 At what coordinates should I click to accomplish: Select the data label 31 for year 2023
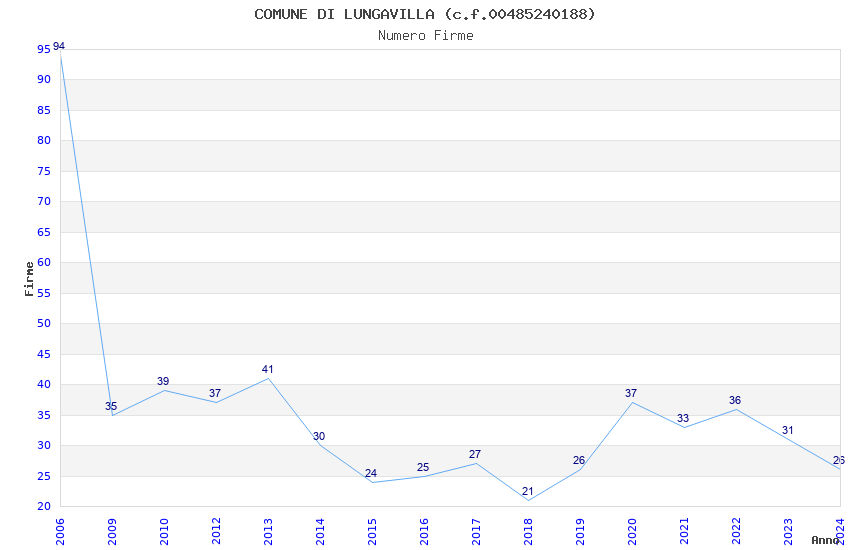tap(788, 430)
